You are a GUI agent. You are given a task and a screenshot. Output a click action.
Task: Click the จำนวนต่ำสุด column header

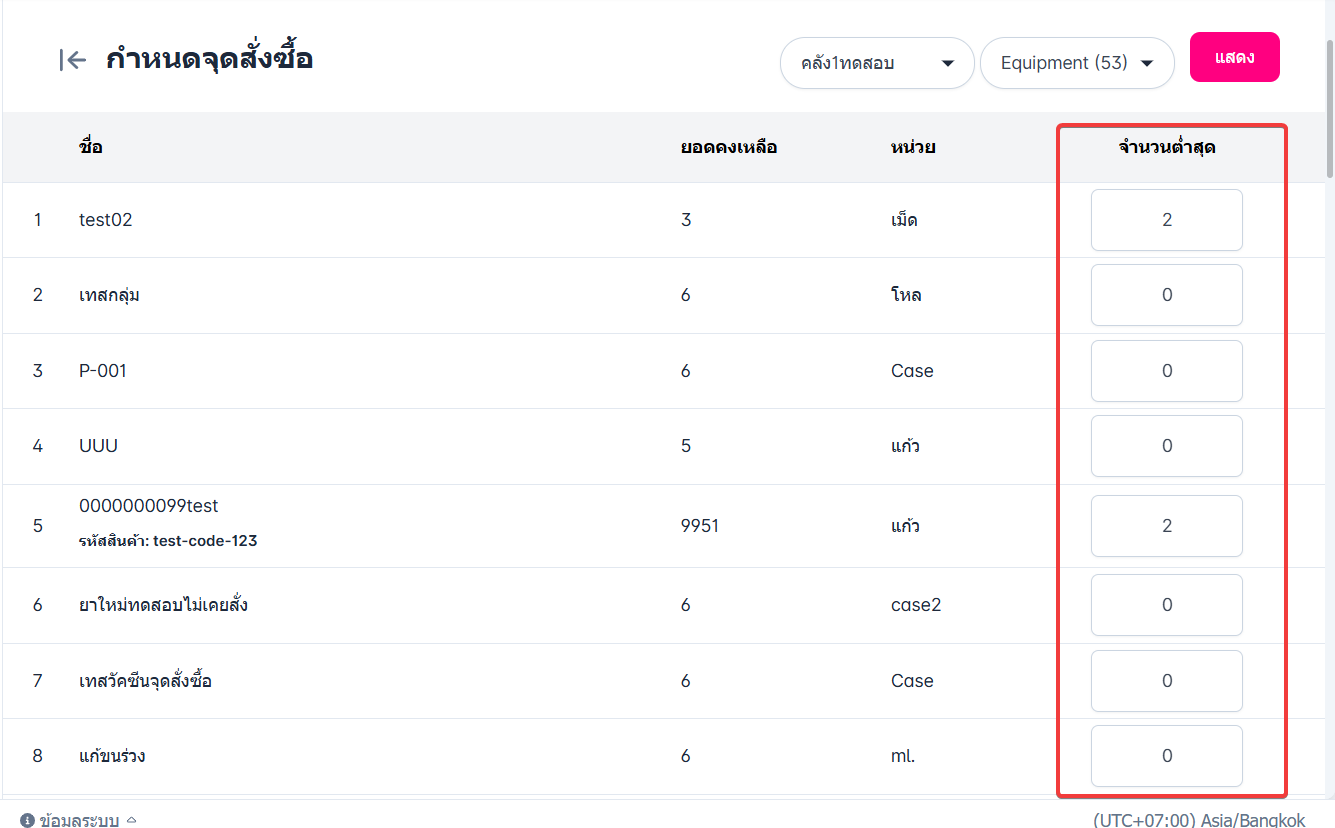pos(1166,148)
